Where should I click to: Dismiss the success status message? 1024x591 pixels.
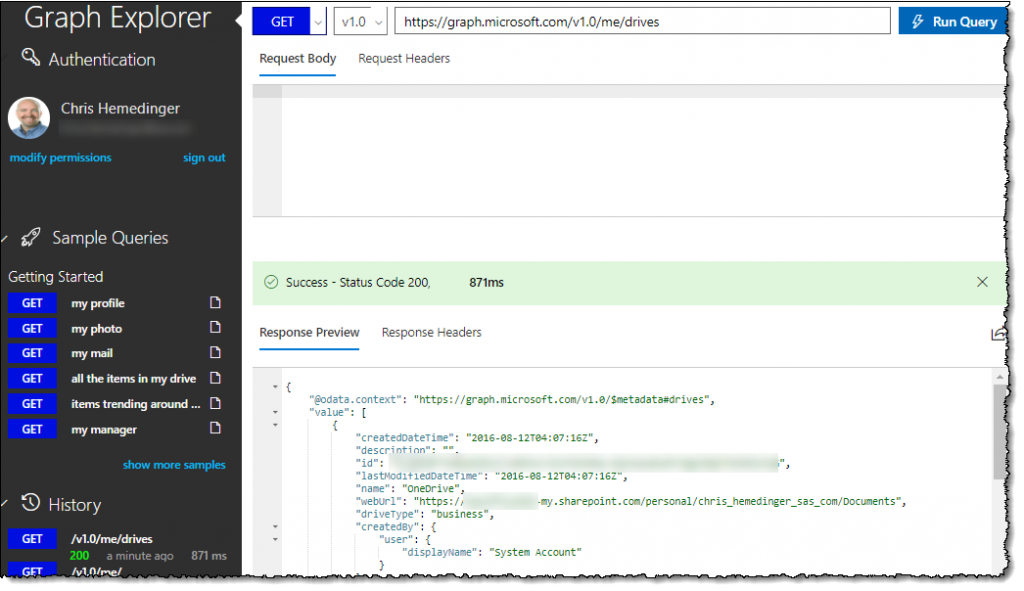[982, 282]
